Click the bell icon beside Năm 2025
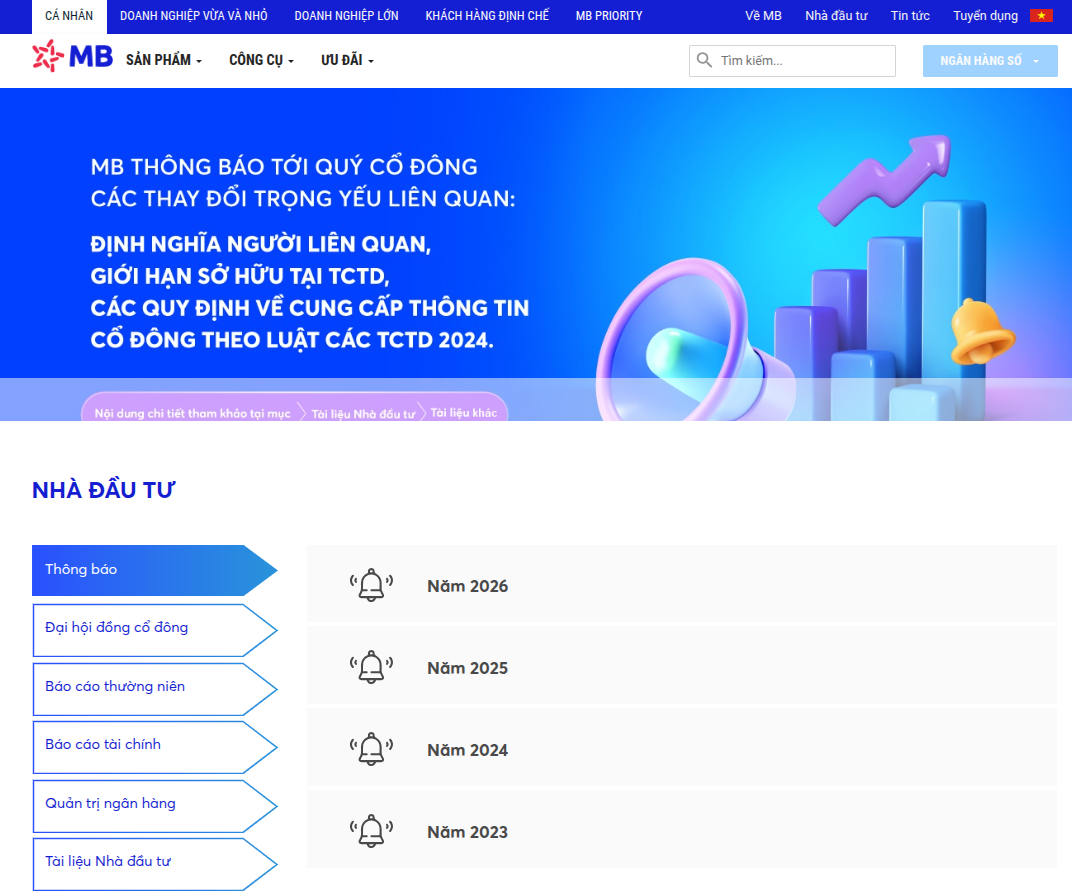 click(371, 667)
